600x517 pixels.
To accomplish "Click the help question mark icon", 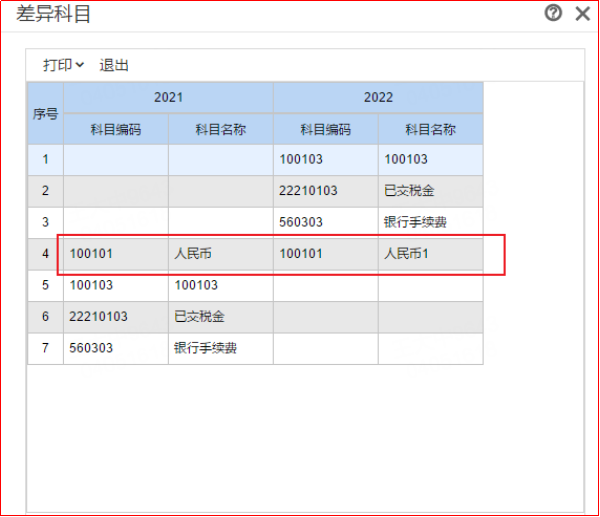I will click(553, 13).
